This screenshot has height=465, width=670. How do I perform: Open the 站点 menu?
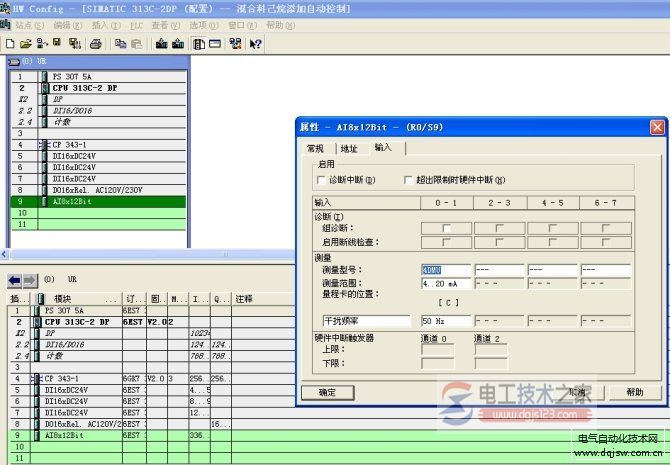[x=29, y=26]
